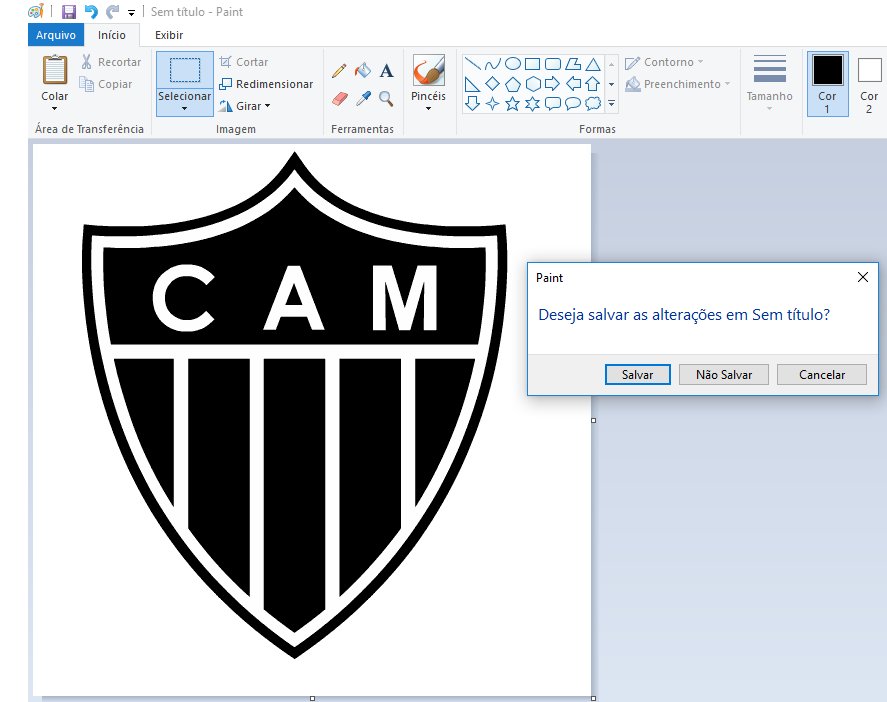Select the Eraser tool
The height and width of the screenshot is (702, 887).
[339, 99]
